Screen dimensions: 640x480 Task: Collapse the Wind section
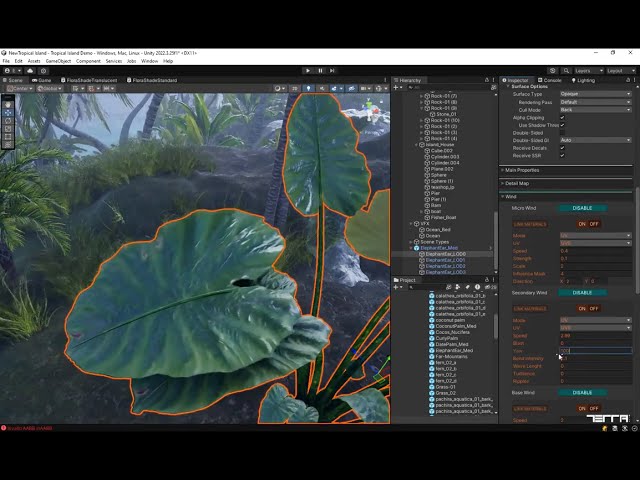click(566, 197)
